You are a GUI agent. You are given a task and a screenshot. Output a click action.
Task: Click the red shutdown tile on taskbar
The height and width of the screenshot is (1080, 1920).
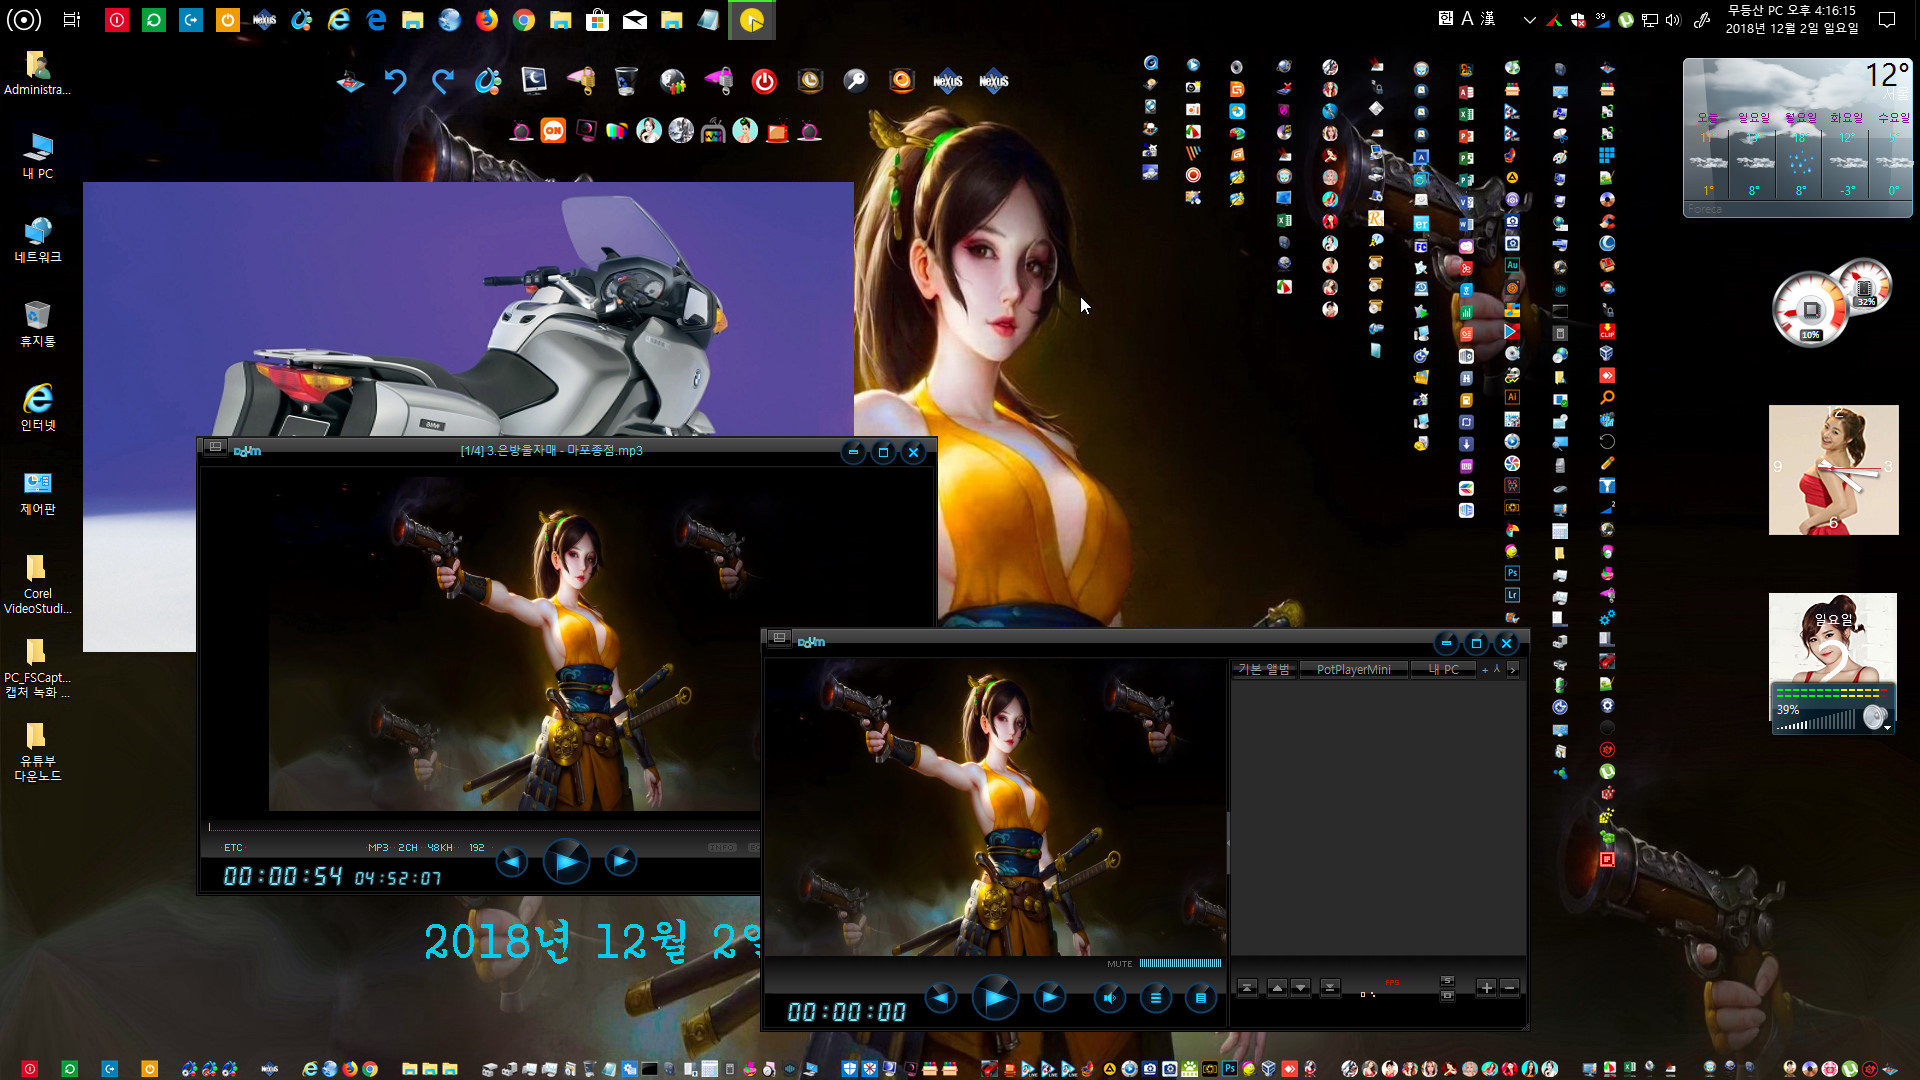[x=117, y=19]
